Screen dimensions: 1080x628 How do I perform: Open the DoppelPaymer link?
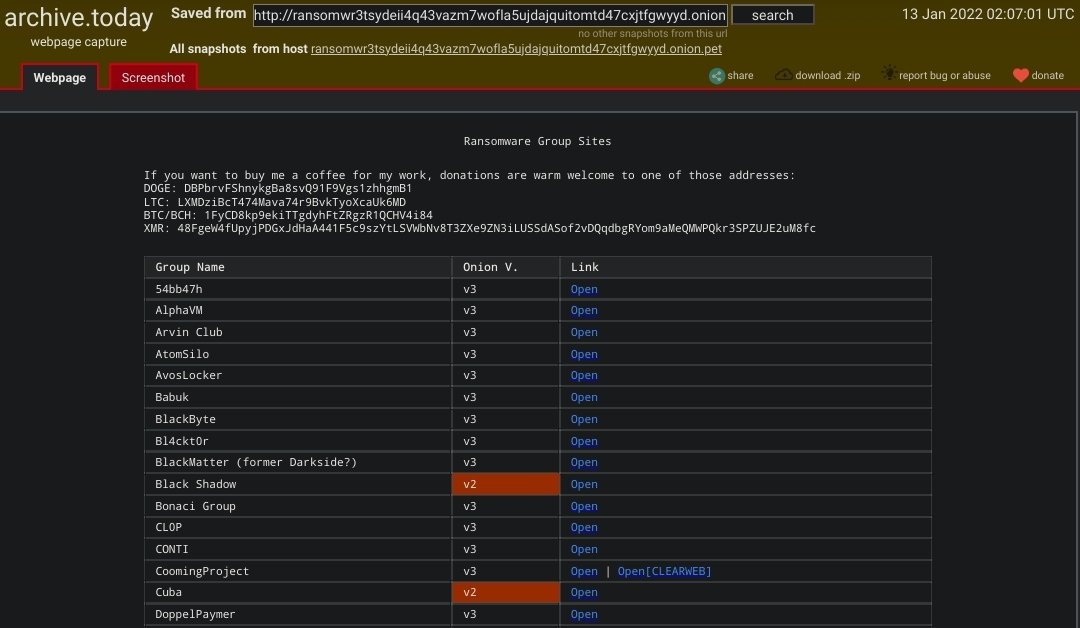click(x=583, y=615)
